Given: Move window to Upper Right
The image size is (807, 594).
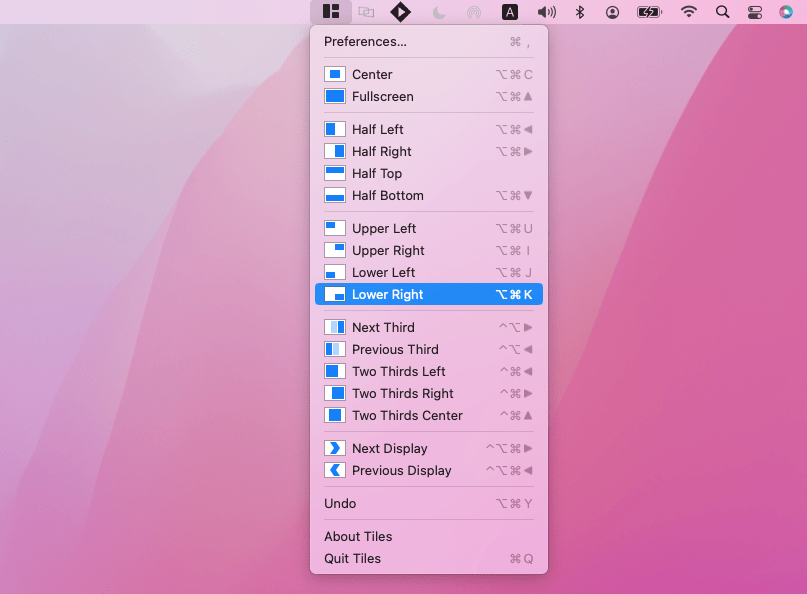Looking at the screenshot, I should click(429, 251).
